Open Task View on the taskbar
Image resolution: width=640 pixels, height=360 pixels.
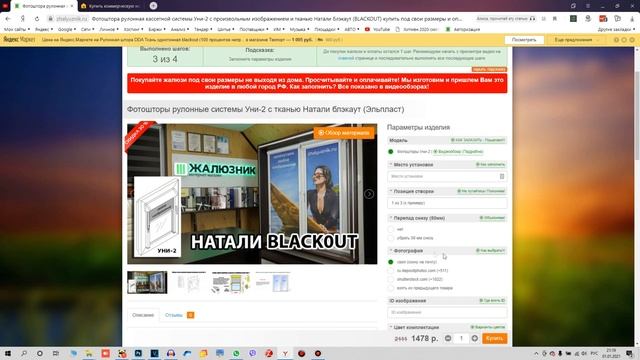[x=56, y=353]
